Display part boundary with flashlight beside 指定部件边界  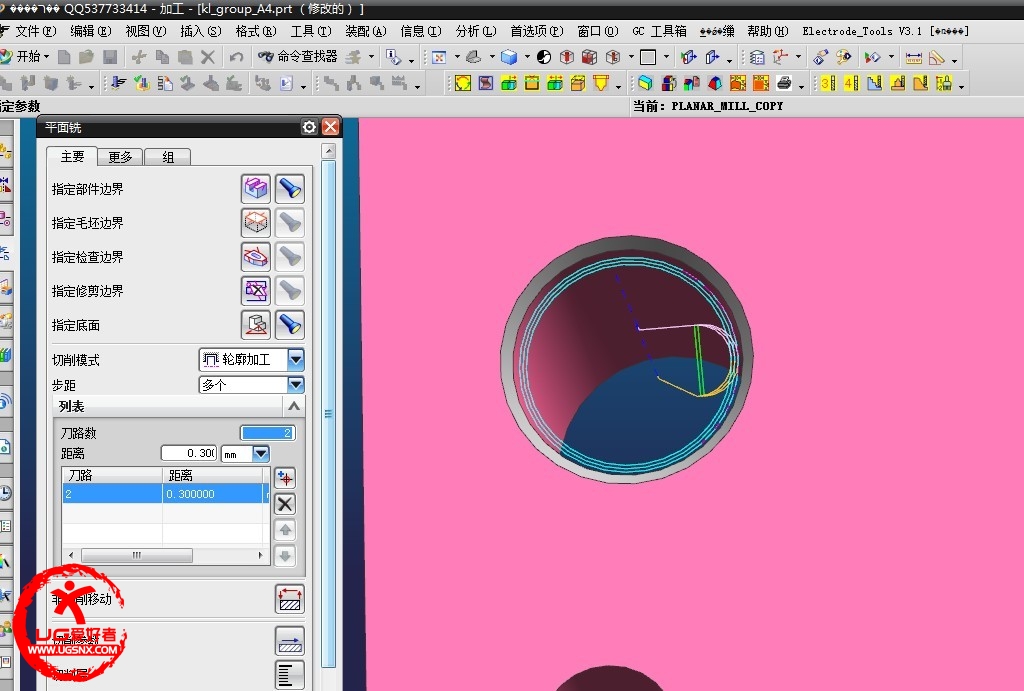[289, 189]
